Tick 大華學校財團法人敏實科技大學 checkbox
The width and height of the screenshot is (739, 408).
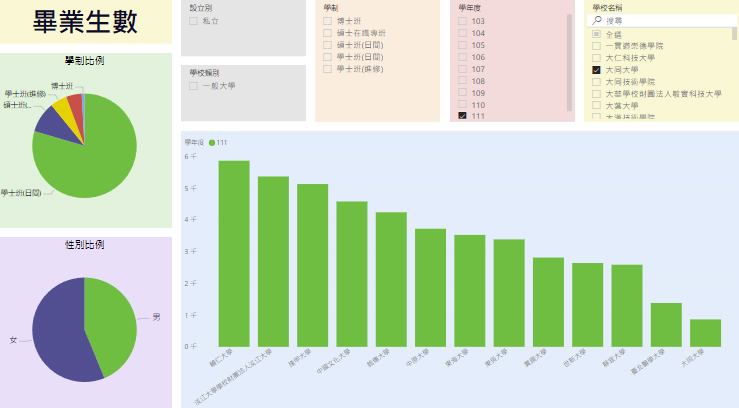596,94
